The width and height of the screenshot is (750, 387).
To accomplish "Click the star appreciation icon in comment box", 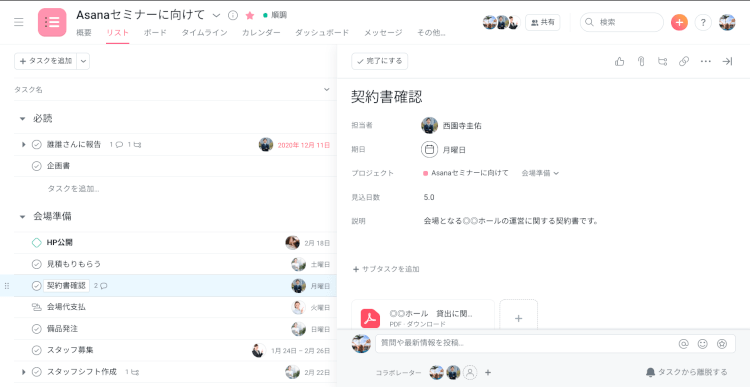I will (722, 343).
